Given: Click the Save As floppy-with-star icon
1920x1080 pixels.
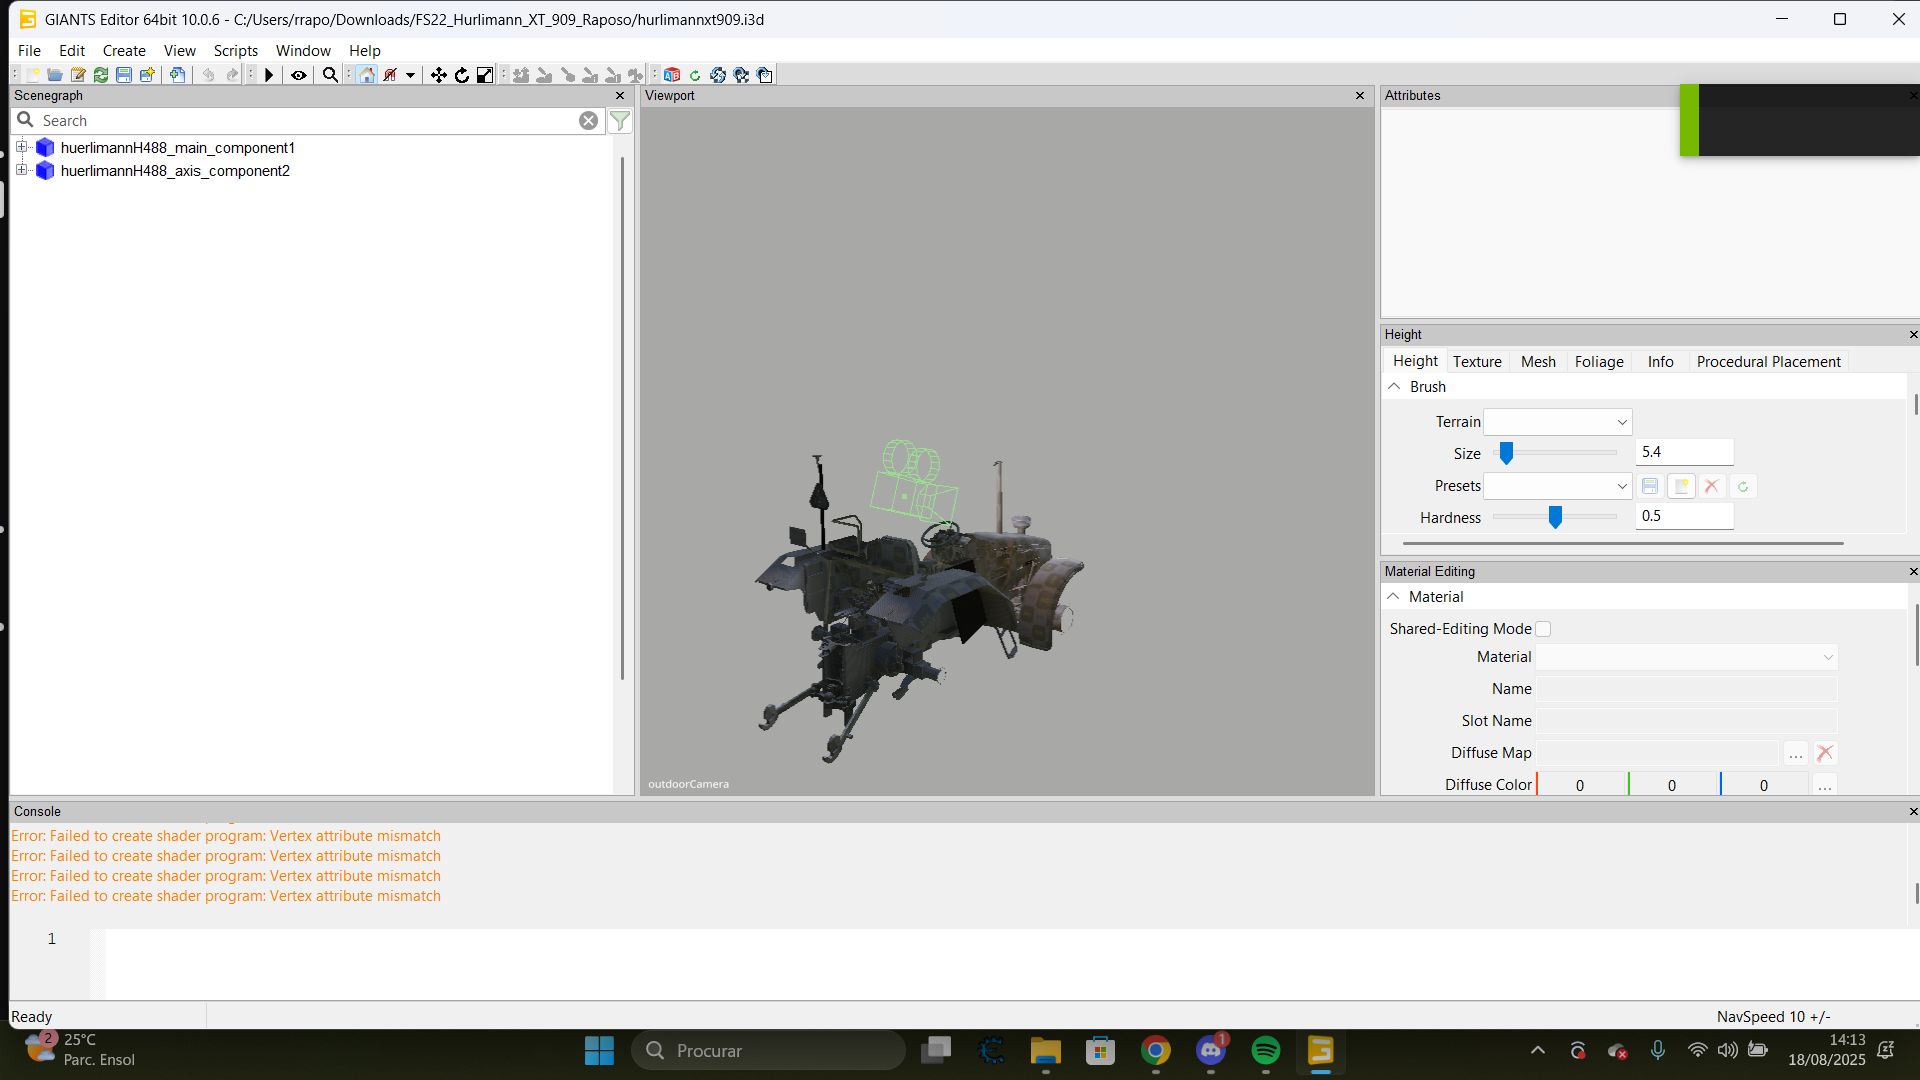Looking at the screenshot, I should 147,75.
